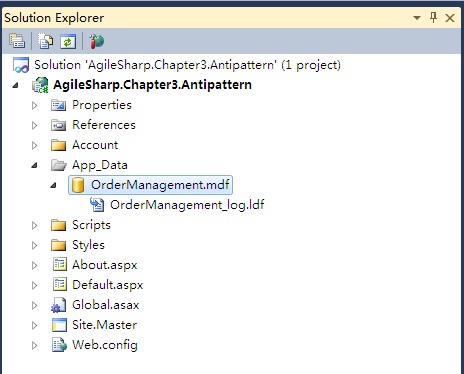Toggle auto-hide pin for Solution Explorer
Image resolution: width=464 pixels, height=374 pixels.
click(x=433, y=17)
